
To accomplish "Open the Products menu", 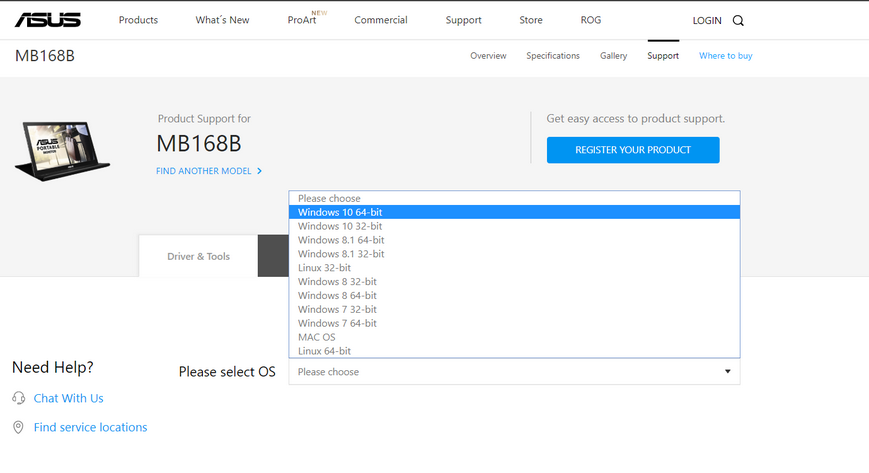I will (138, 20).
